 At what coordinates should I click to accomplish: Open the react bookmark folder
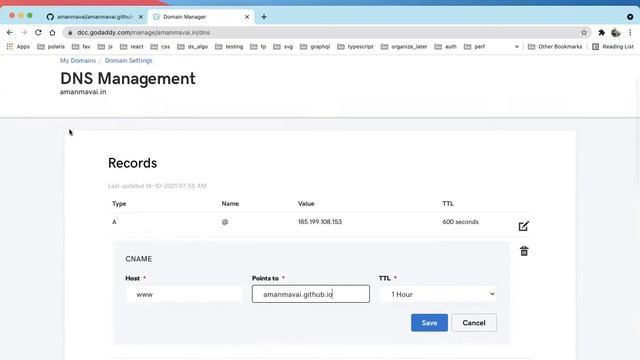[x=131, y=47]
